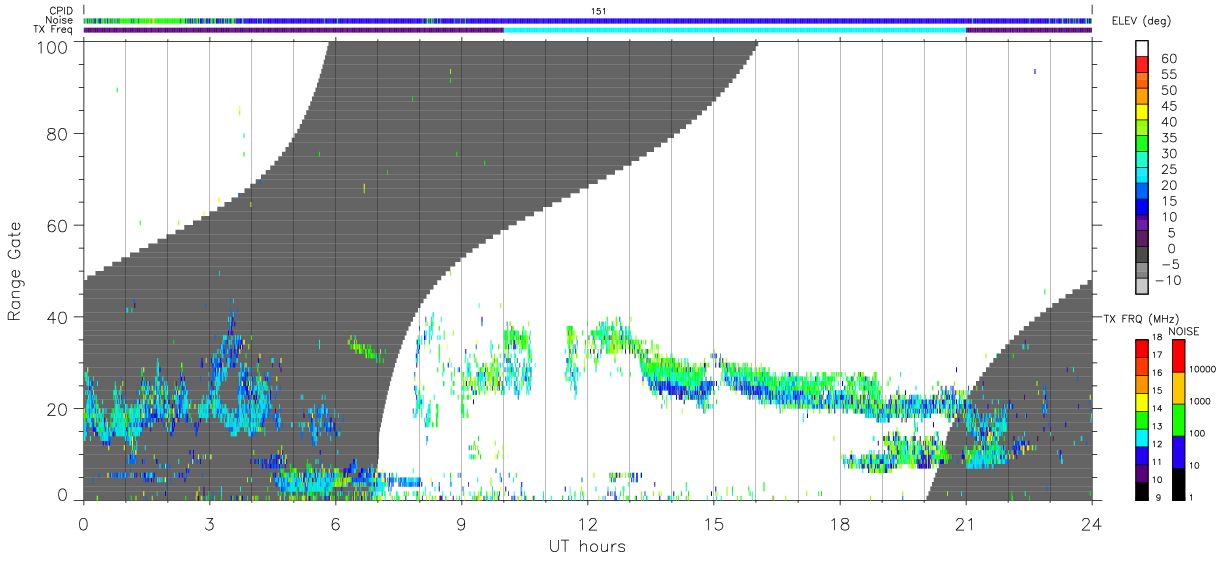This screenshot has width=1228, height=567.
Task: Click the red swatch in ELEV colorbar
Action: coord(1142,64)
